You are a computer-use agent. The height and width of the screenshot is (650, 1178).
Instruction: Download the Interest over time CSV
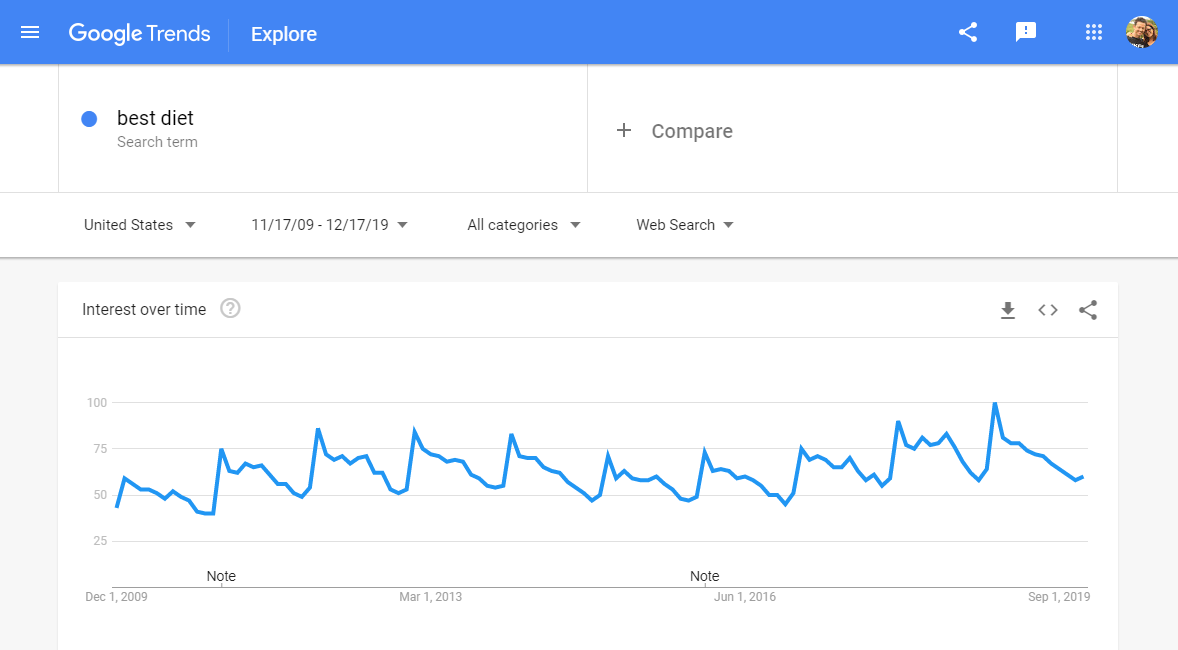(x=1008, y=310)
